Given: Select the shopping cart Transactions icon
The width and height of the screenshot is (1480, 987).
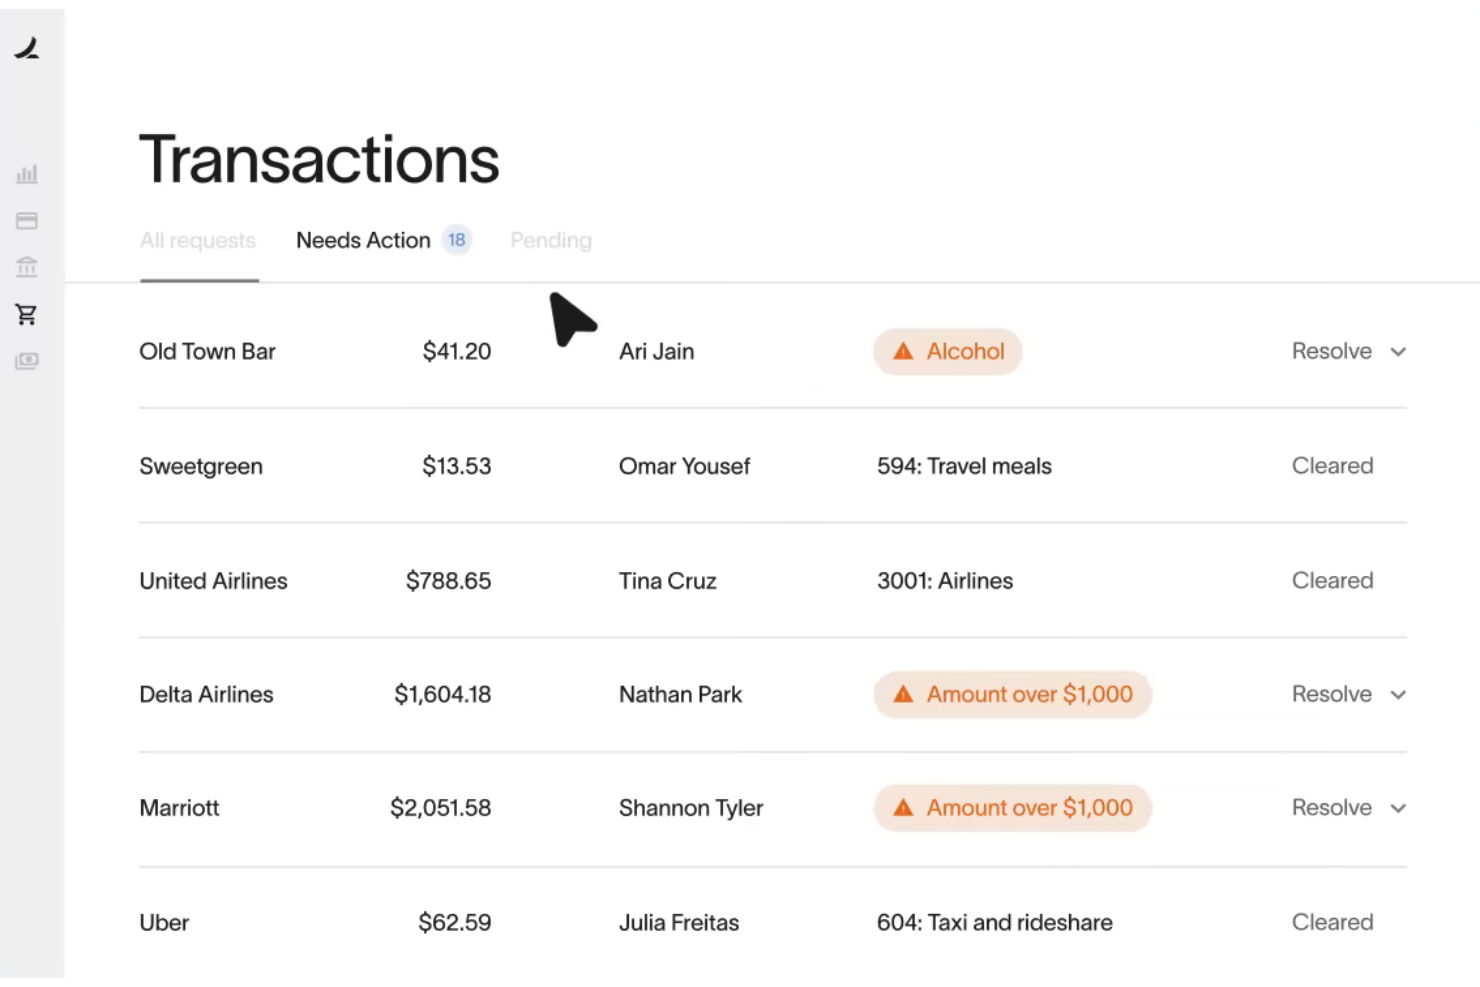Looking at the screenshot, I should (x=26, y=314).
